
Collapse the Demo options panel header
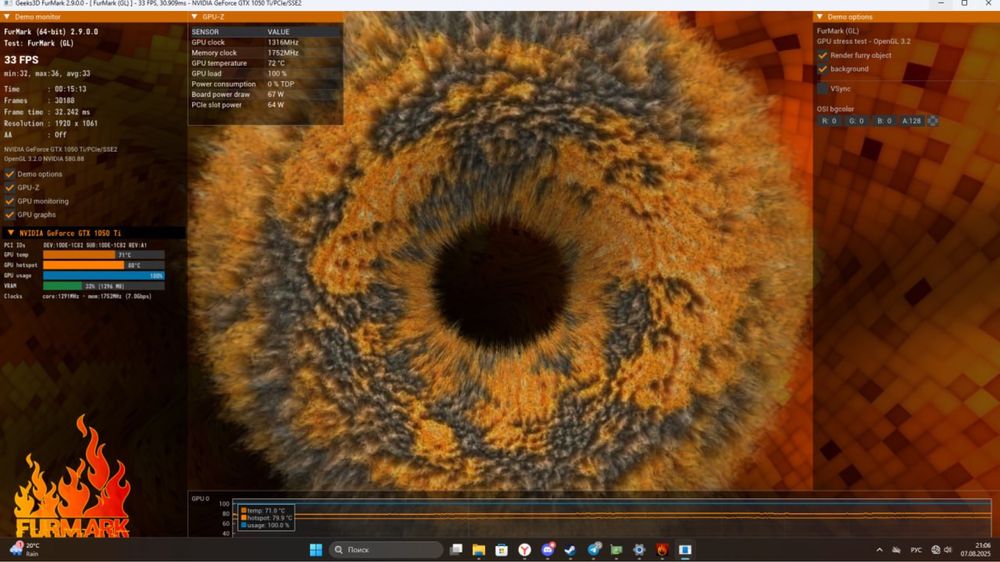[x=820, y=17]
